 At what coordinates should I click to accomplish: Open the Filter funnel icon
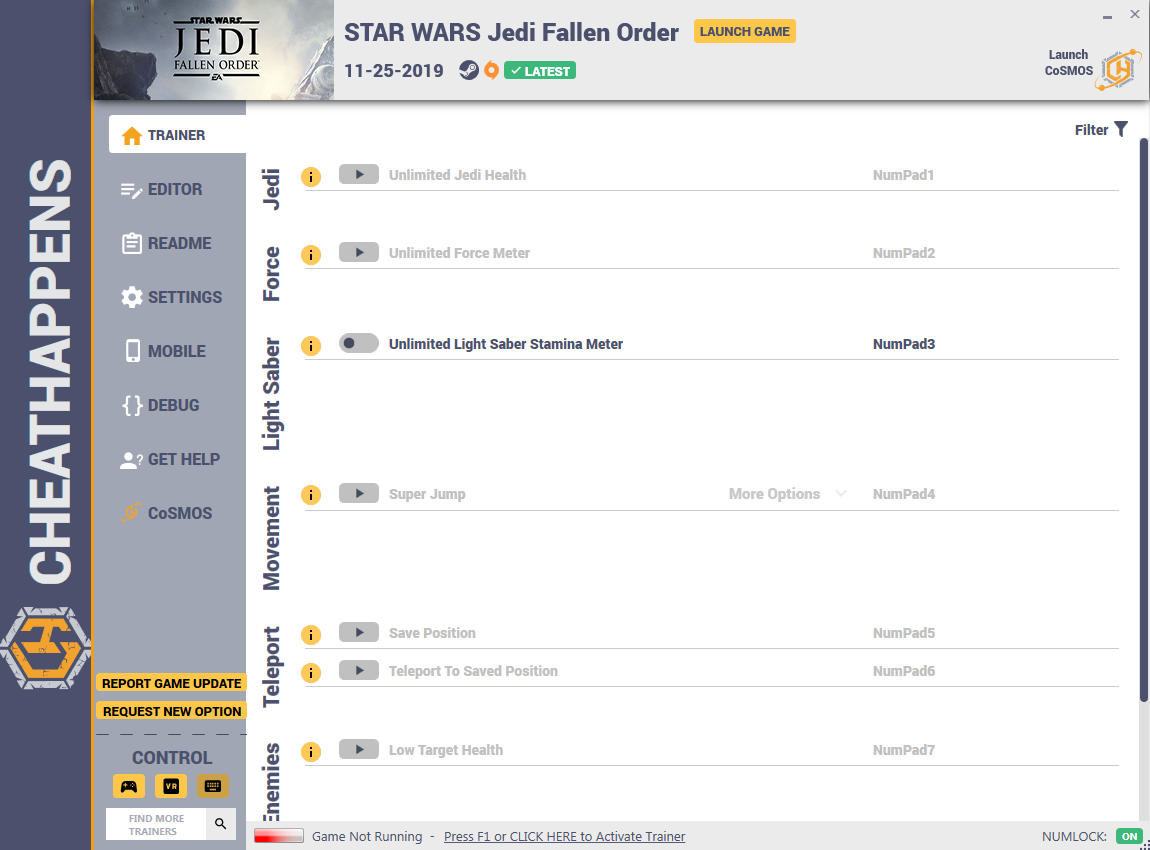[x=1121, y=129]
